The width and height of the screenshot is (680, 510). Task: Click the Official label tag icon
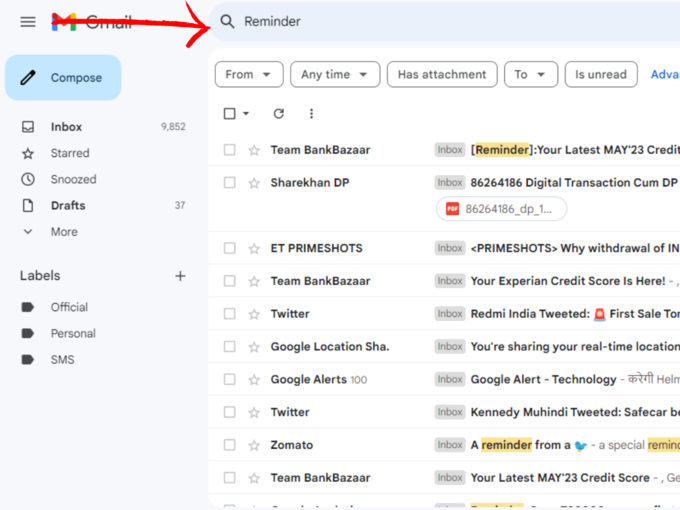(28, 307)
